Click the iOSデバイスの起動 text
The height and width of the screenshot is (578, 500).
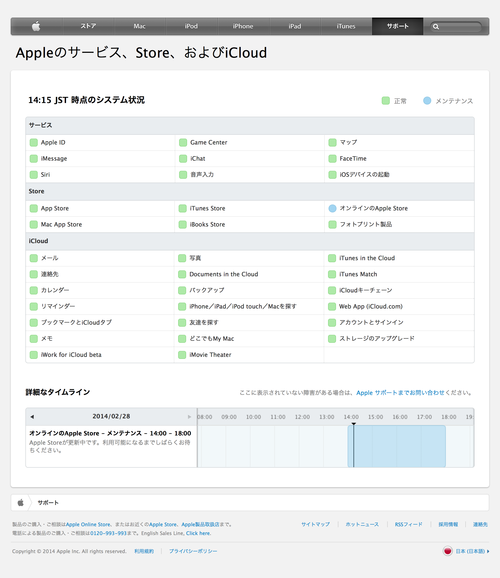364,174
